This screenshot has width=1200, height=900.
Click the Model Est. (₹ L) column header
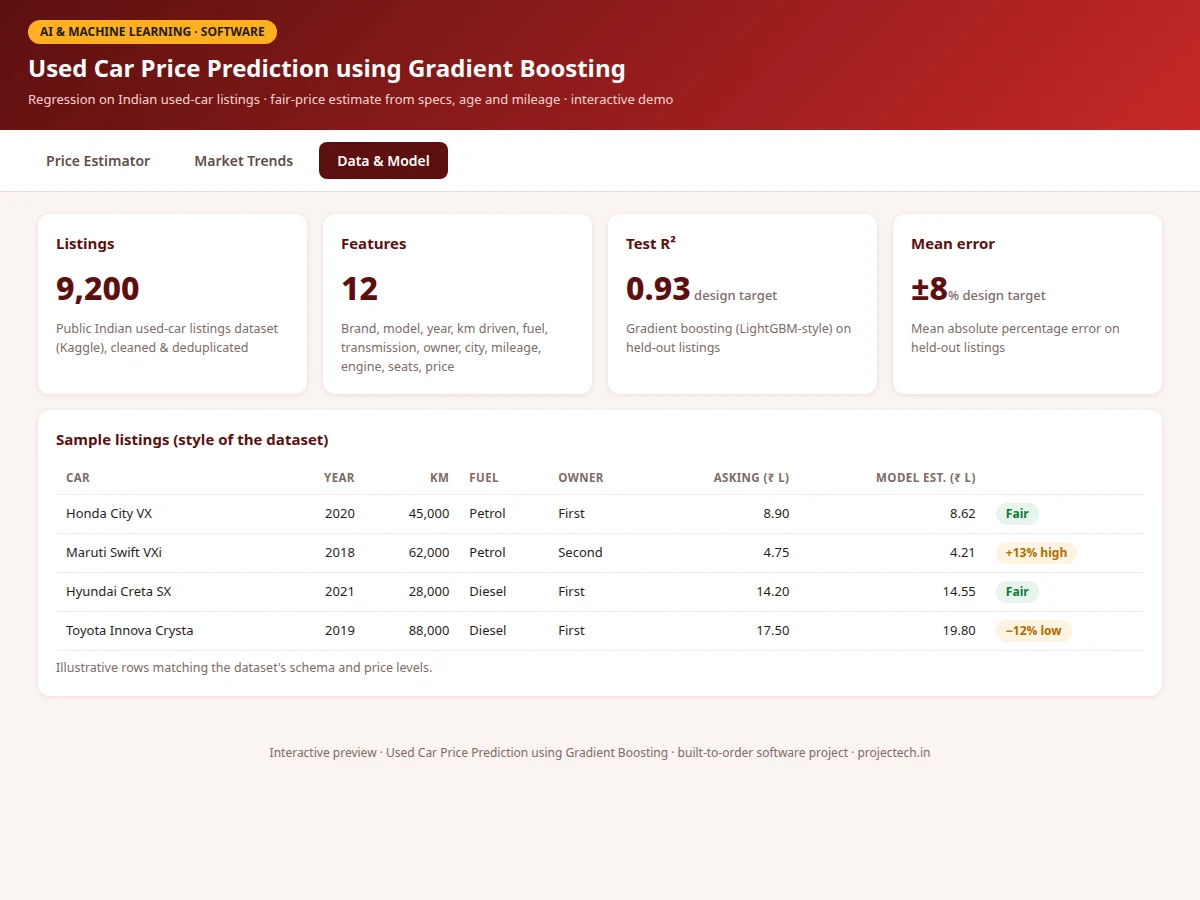click(x=926, y=478)
